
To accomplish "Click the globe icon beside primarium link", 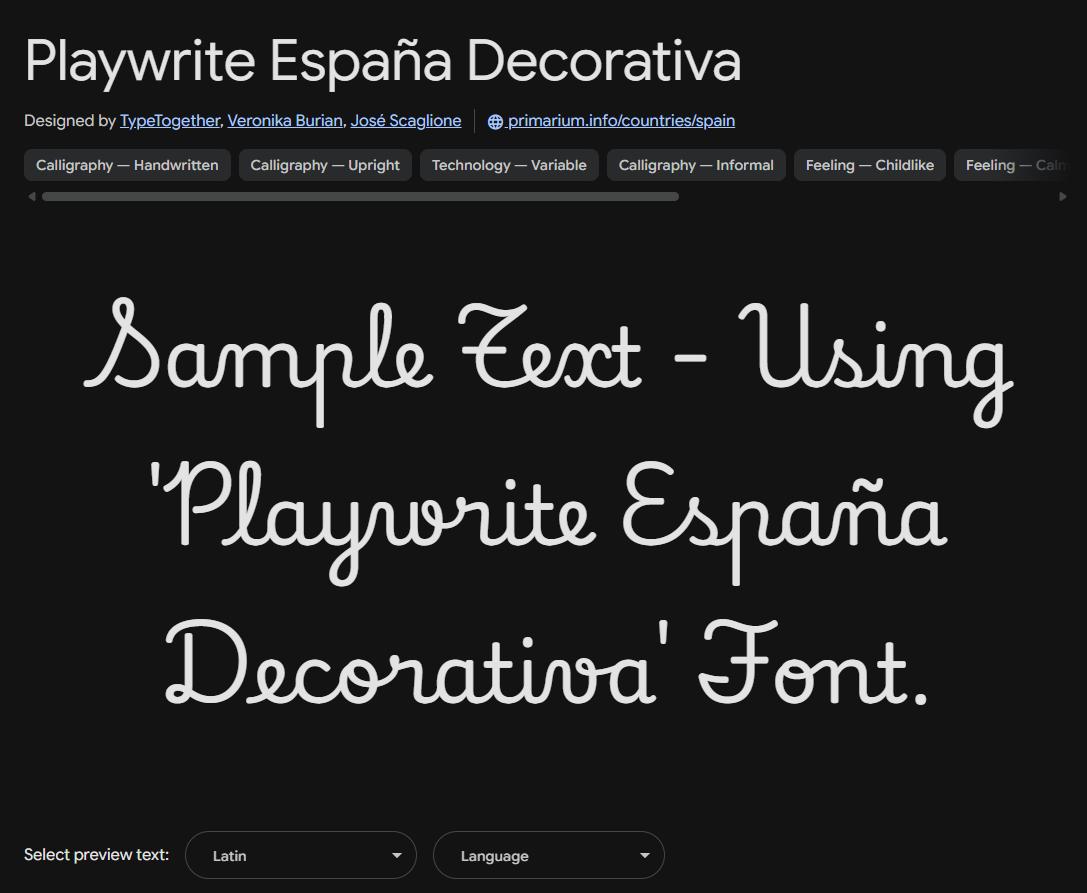I will pos(495,121).
